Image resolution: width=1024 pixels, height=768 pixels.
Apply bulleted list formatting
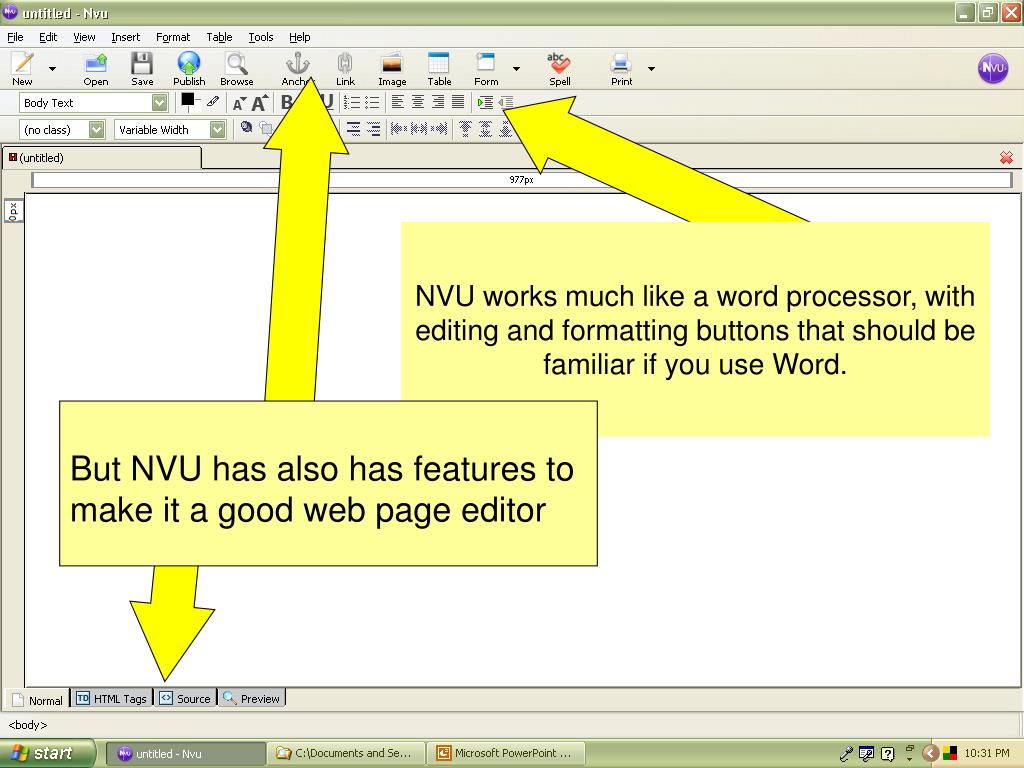click(x=372, y=103)
